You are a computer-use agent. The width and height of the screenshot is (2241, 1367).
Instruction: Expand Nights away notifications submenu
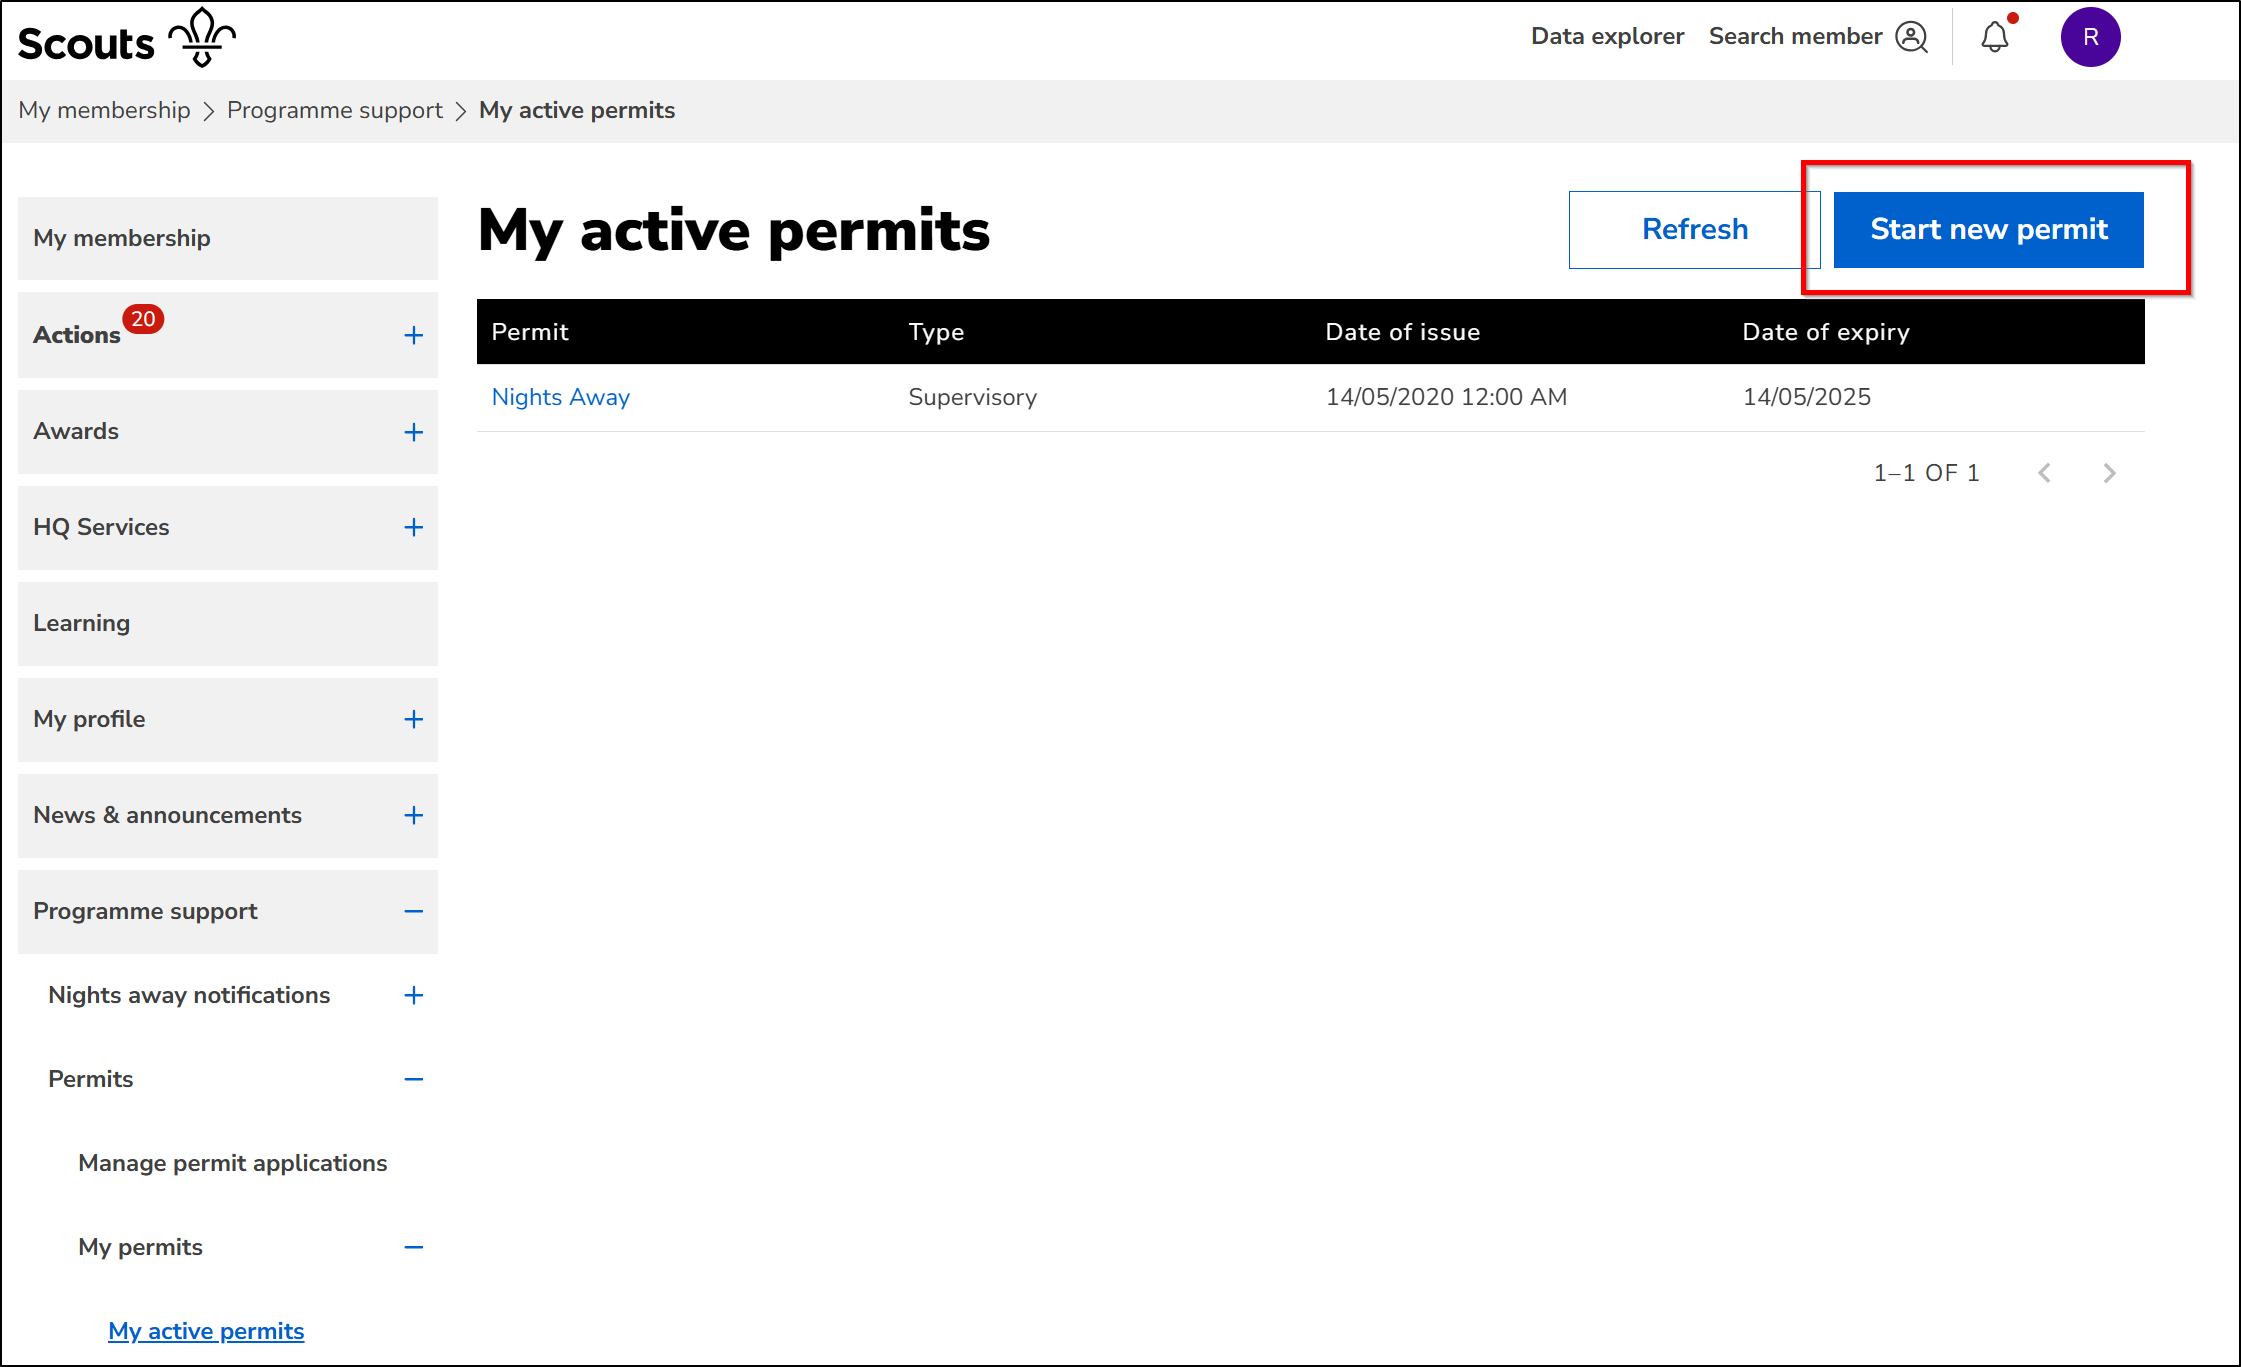413,995
